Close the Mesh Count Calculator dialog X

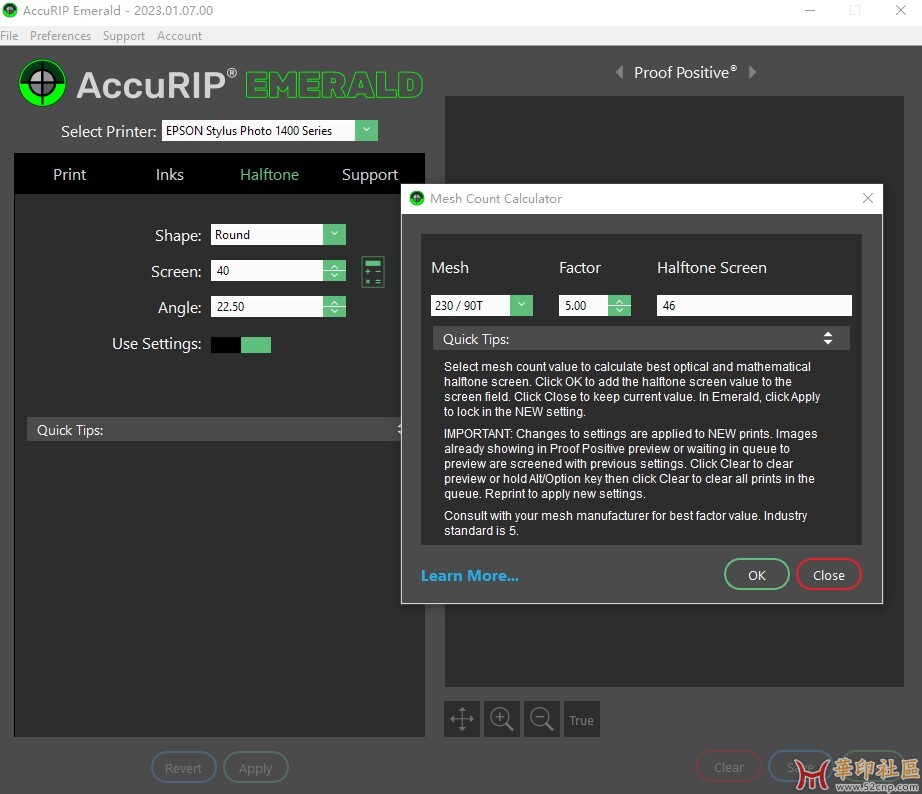click(868, 198)
